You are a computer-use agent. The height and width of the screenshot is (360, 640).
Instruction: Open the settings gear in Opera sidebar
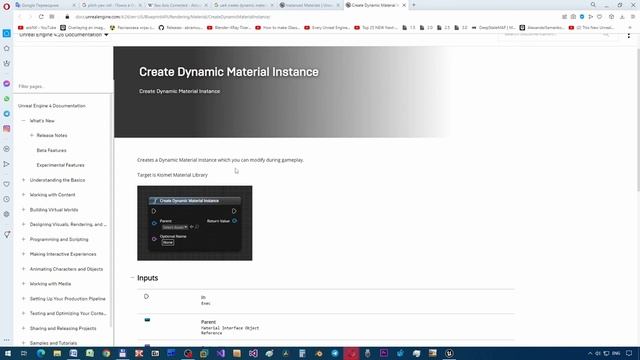tap(7, 214)
